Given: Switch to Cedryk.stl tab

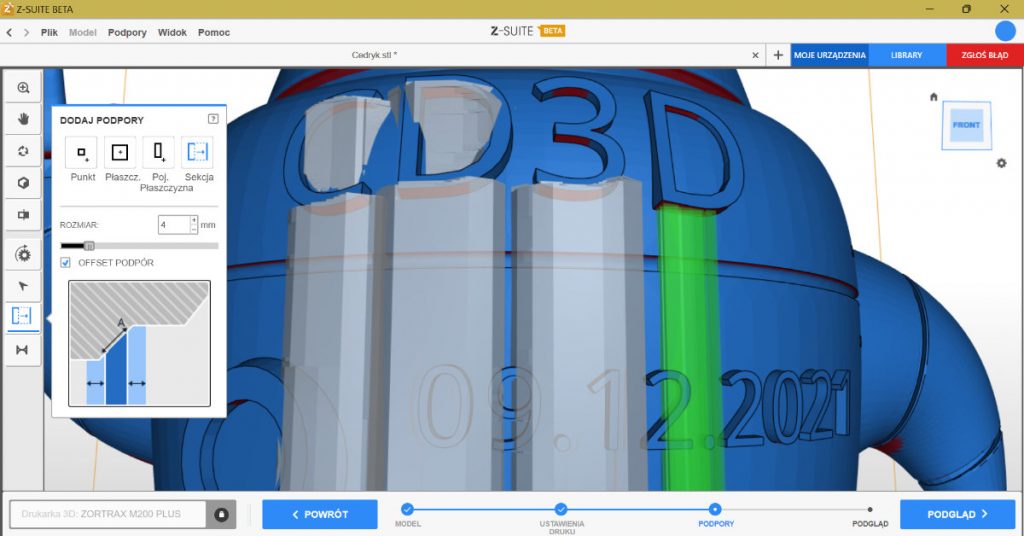Looking at the screenshot, I should [x=374, y=55].
